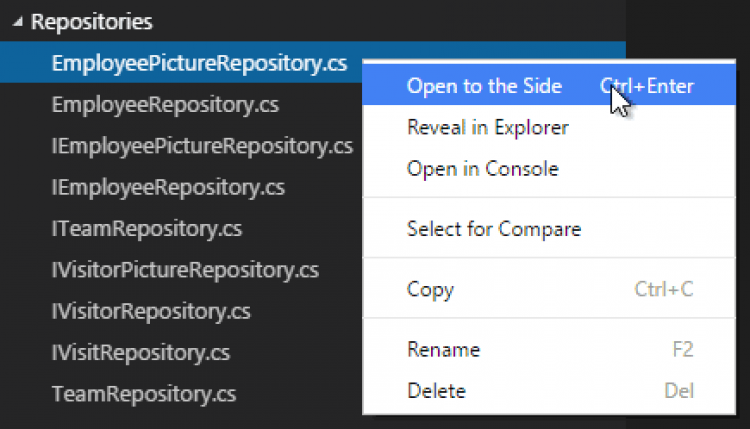The image size is (750, 429).
Task: Open IVisitorRepository.cs file
Action: pyautogui.click(x=151, y=310)
